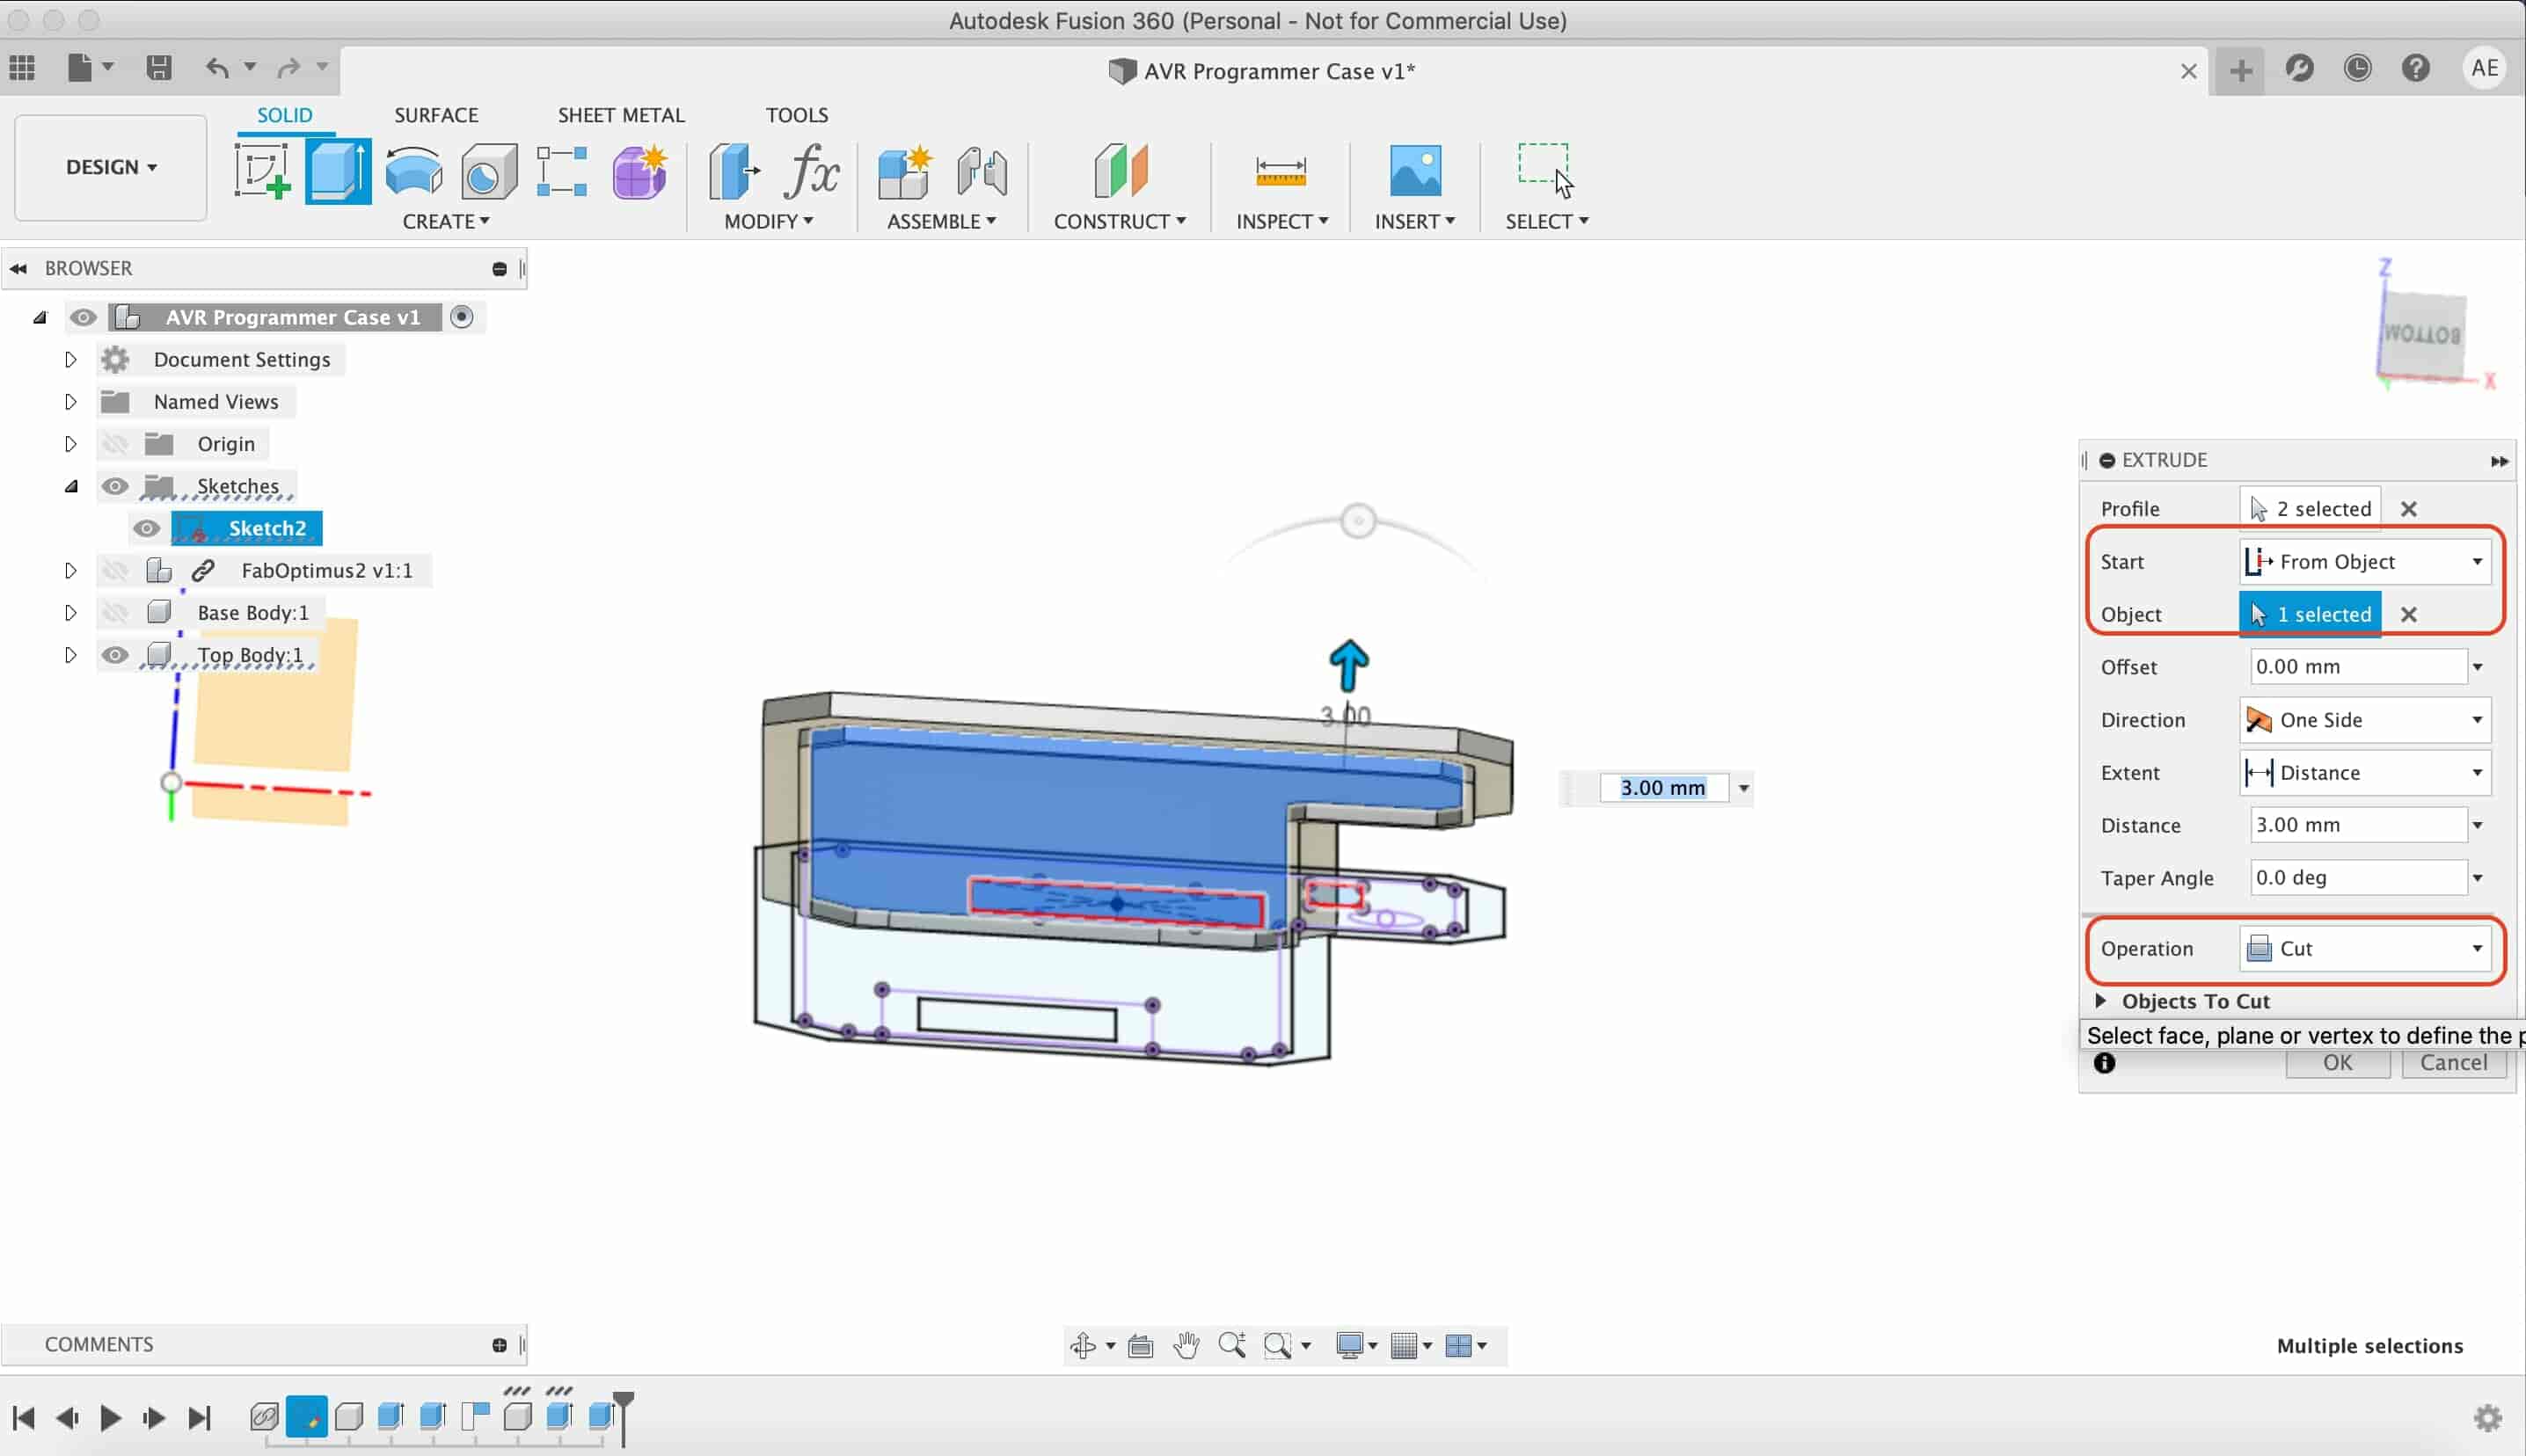
Task: Hide Sketch2 visibility eye
Action: [147, 528]
